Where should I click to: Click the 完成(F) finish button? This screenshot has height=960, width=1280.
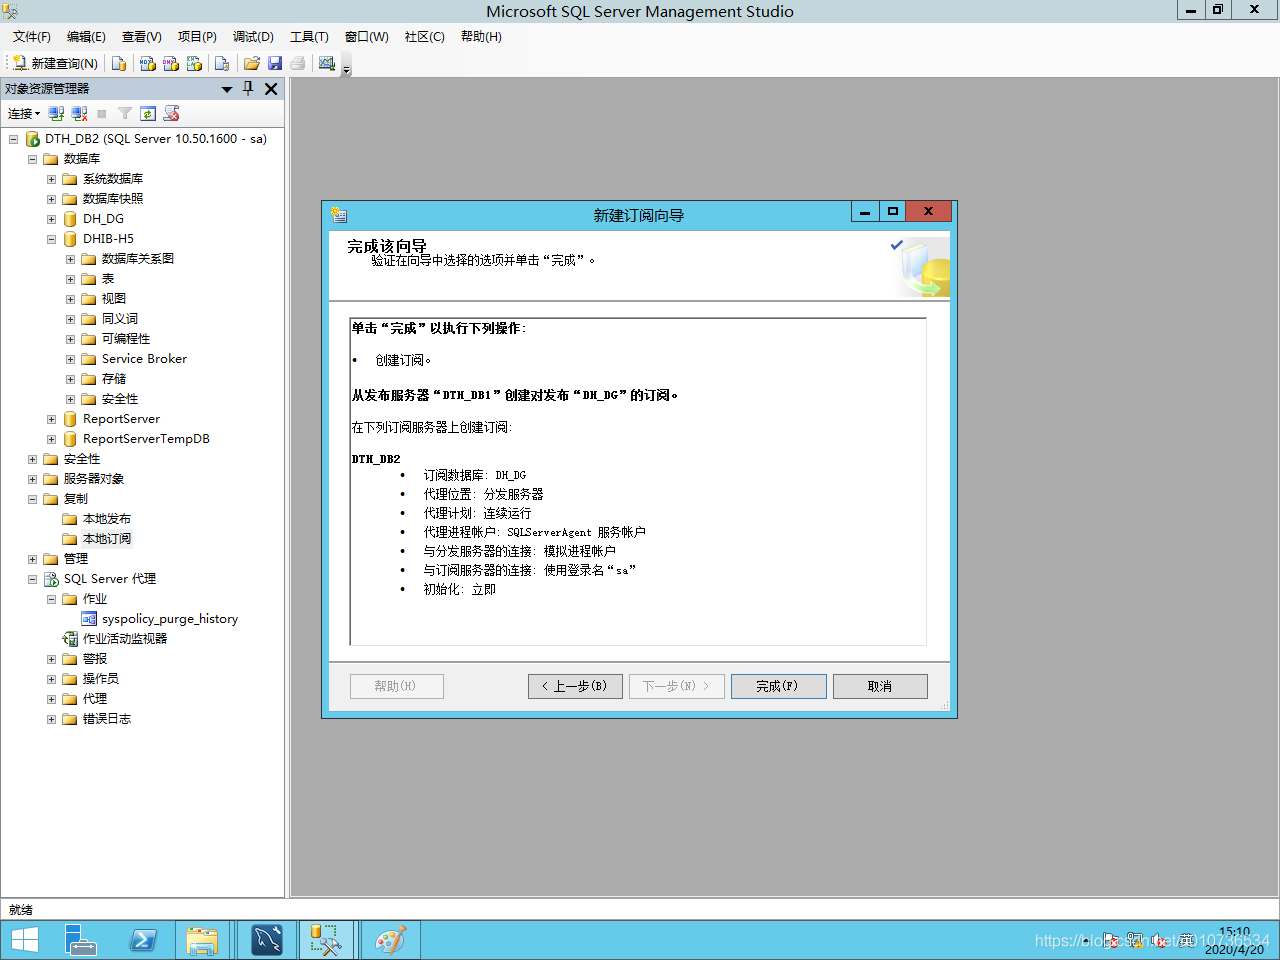(778, 686)
